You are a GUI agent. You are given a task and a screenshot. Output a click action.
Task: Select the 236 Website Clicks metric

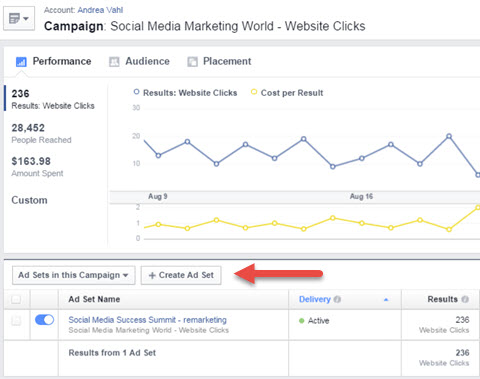click(x=53, y=99)
